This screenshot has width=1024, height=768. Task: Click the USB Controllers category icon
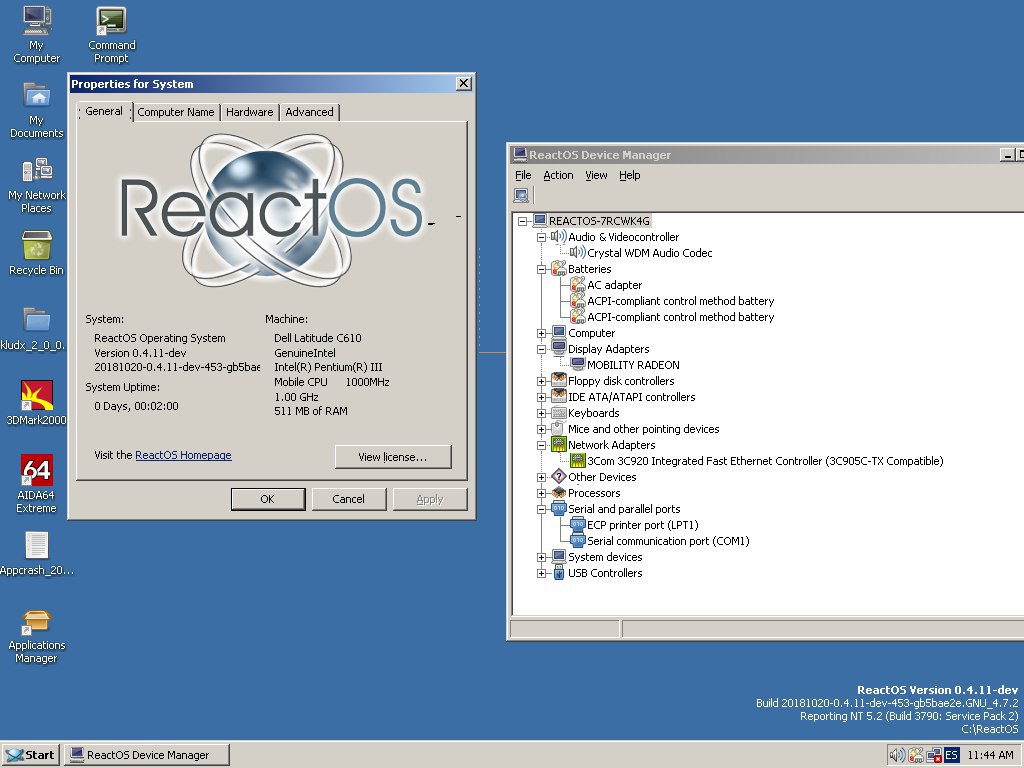[559, 573]
